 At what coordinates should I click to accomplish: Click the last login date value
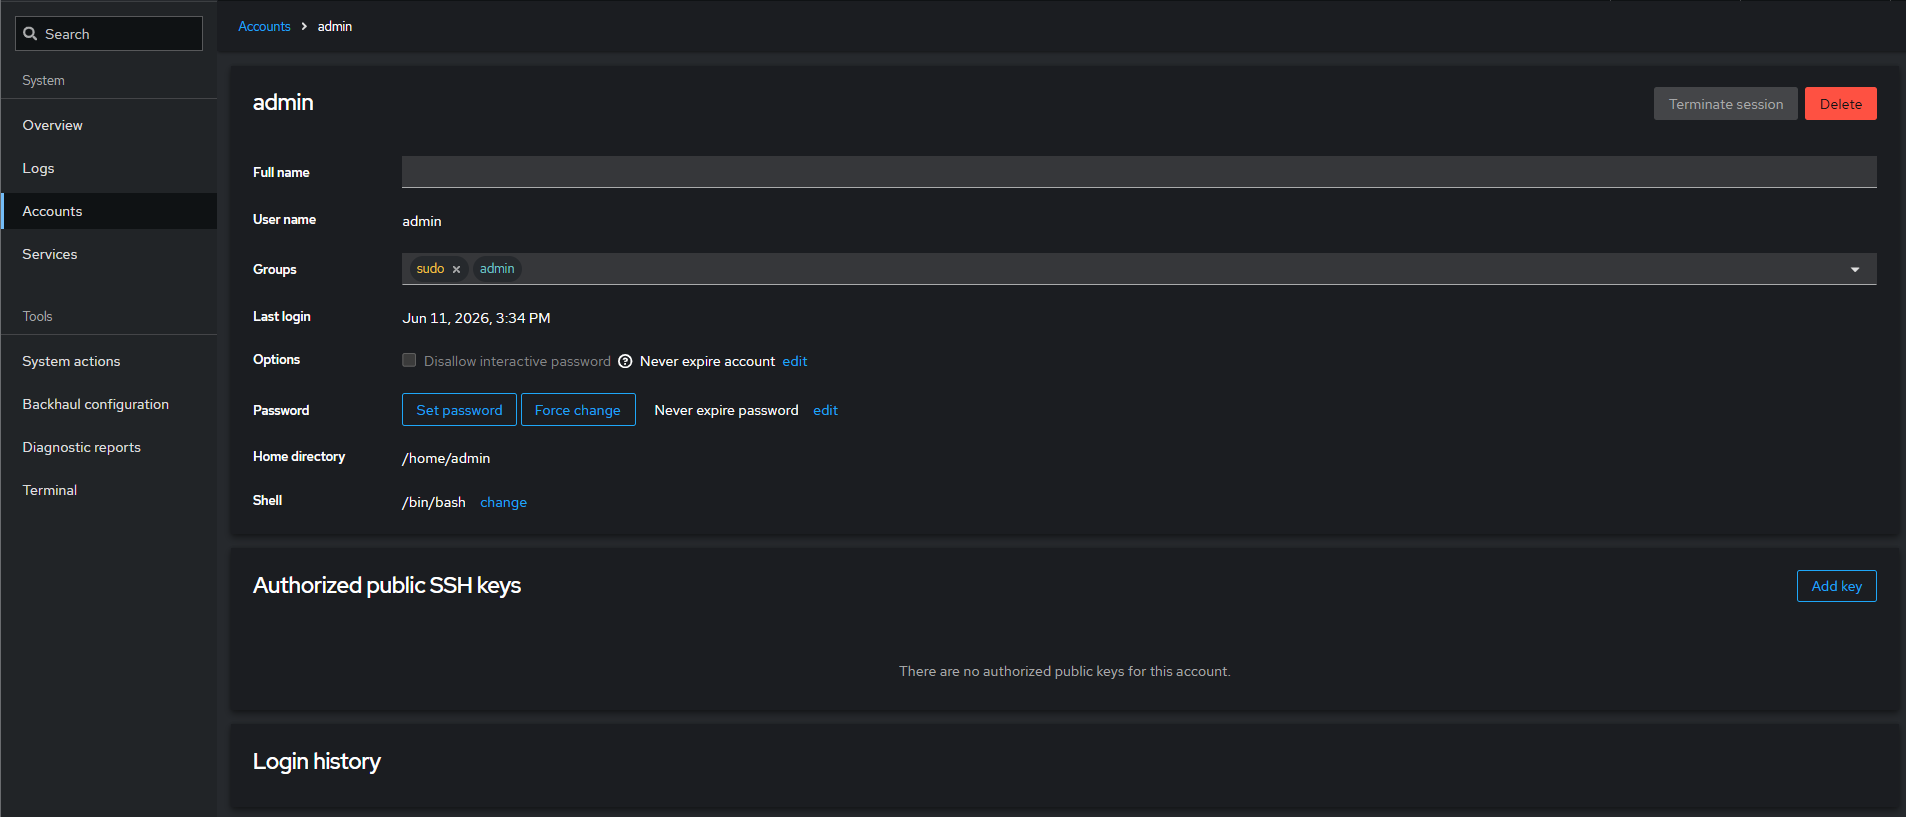(x=476, y=318)
